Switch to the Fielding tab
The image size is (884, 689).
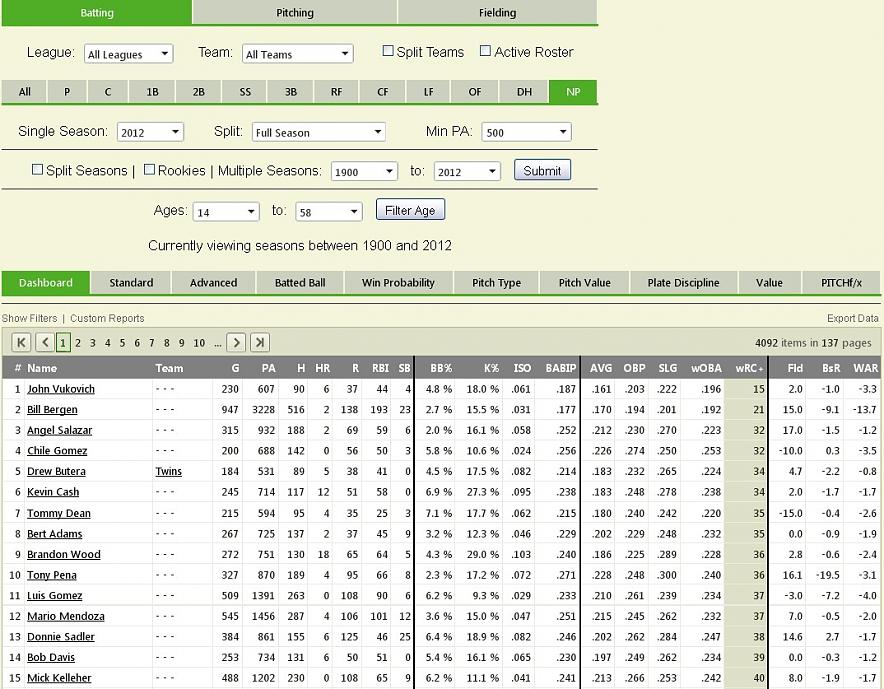point(497,12)
